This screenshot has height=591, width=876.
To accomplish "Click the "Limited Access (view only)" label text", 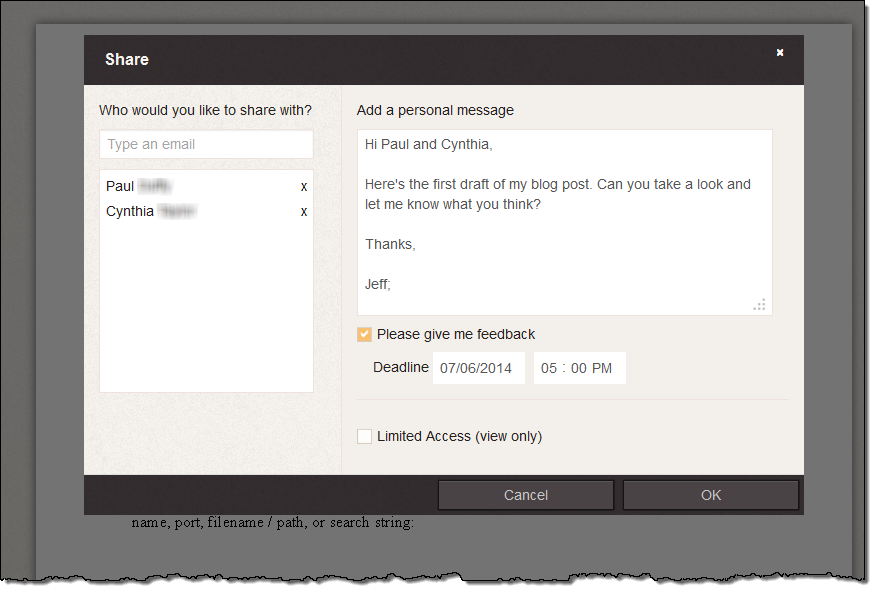I will 459,436.
